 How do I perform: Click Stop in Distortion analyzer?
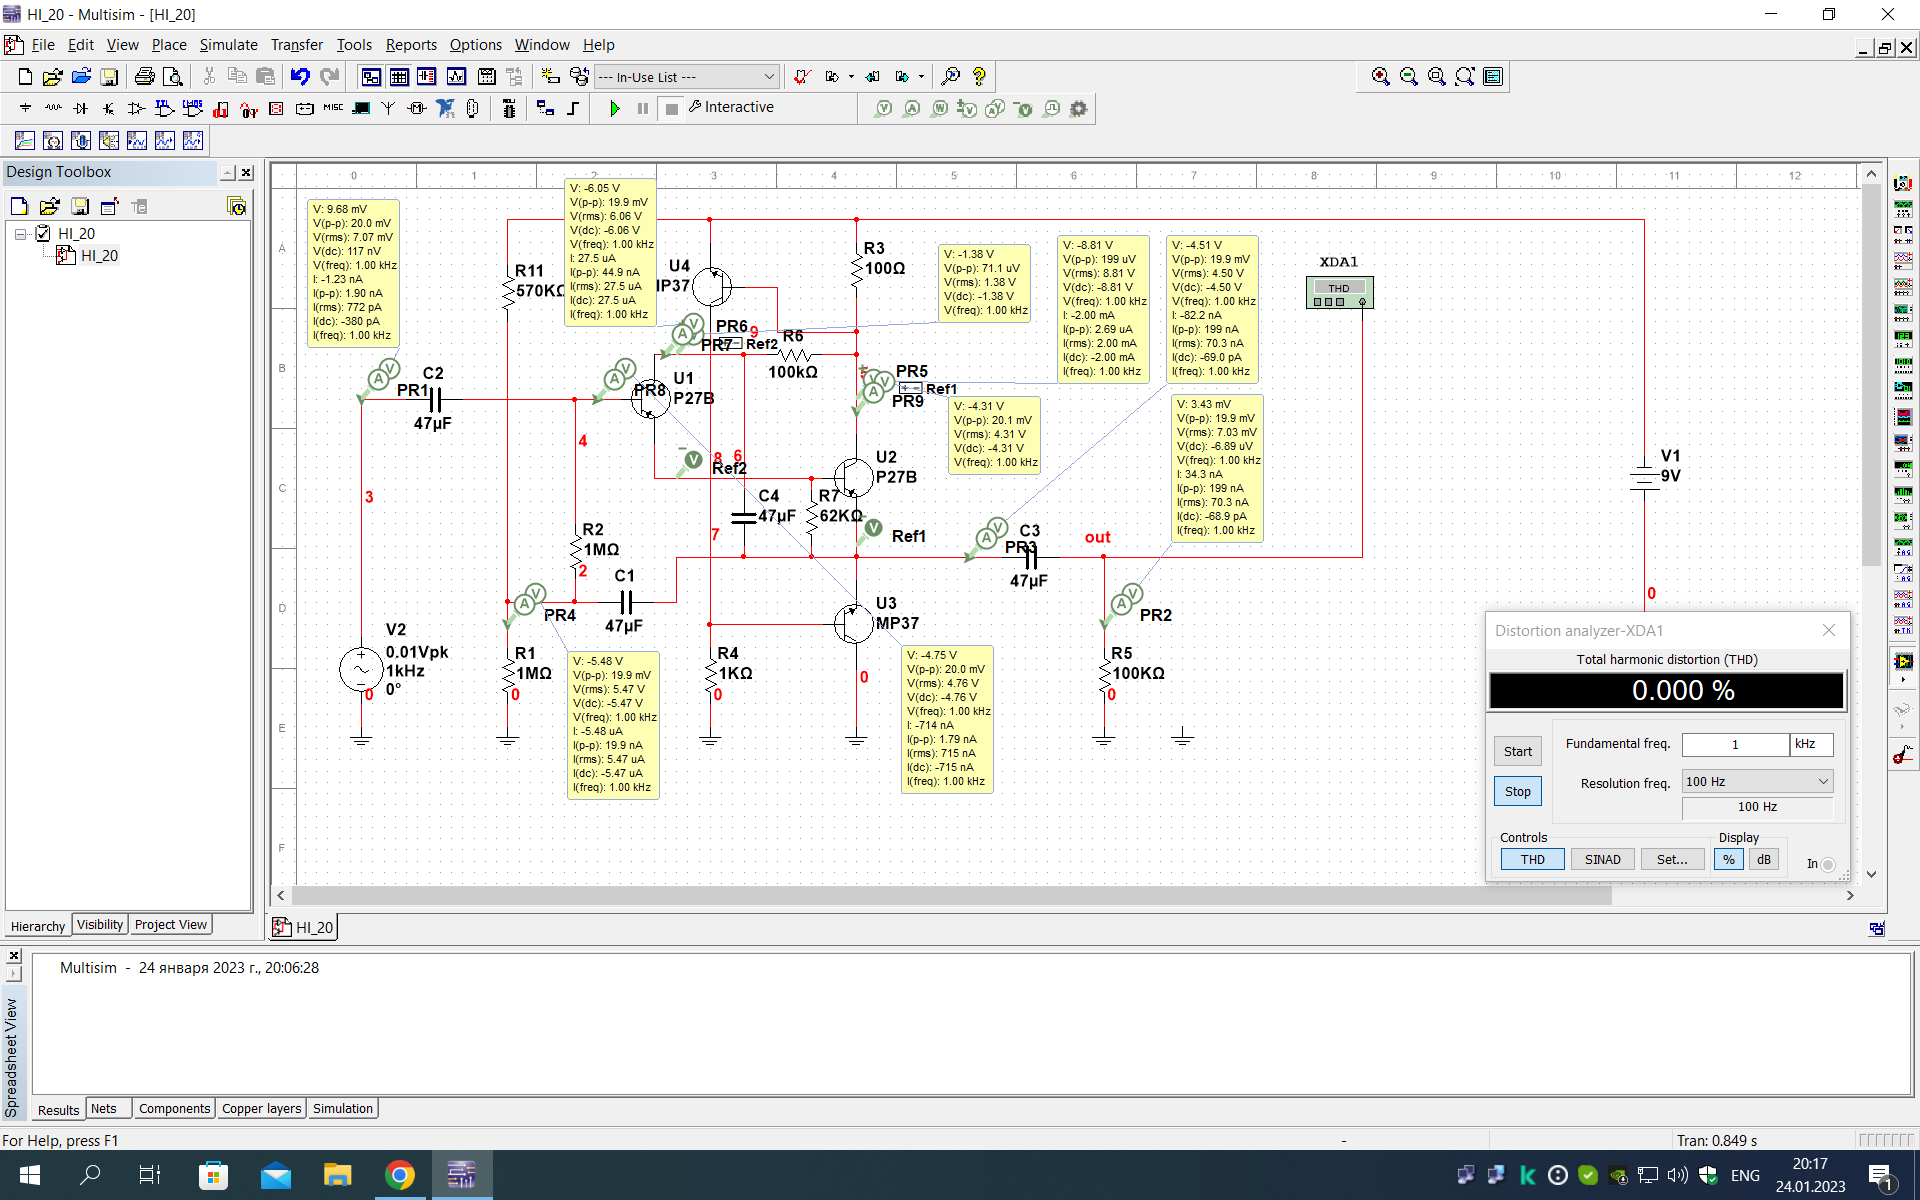1517,791
